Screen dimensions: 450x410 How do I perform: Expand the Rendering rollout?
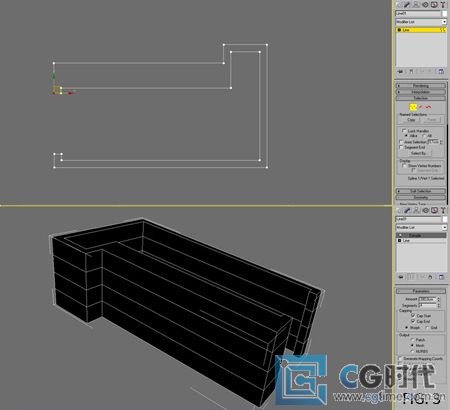(x=421, y=86)
